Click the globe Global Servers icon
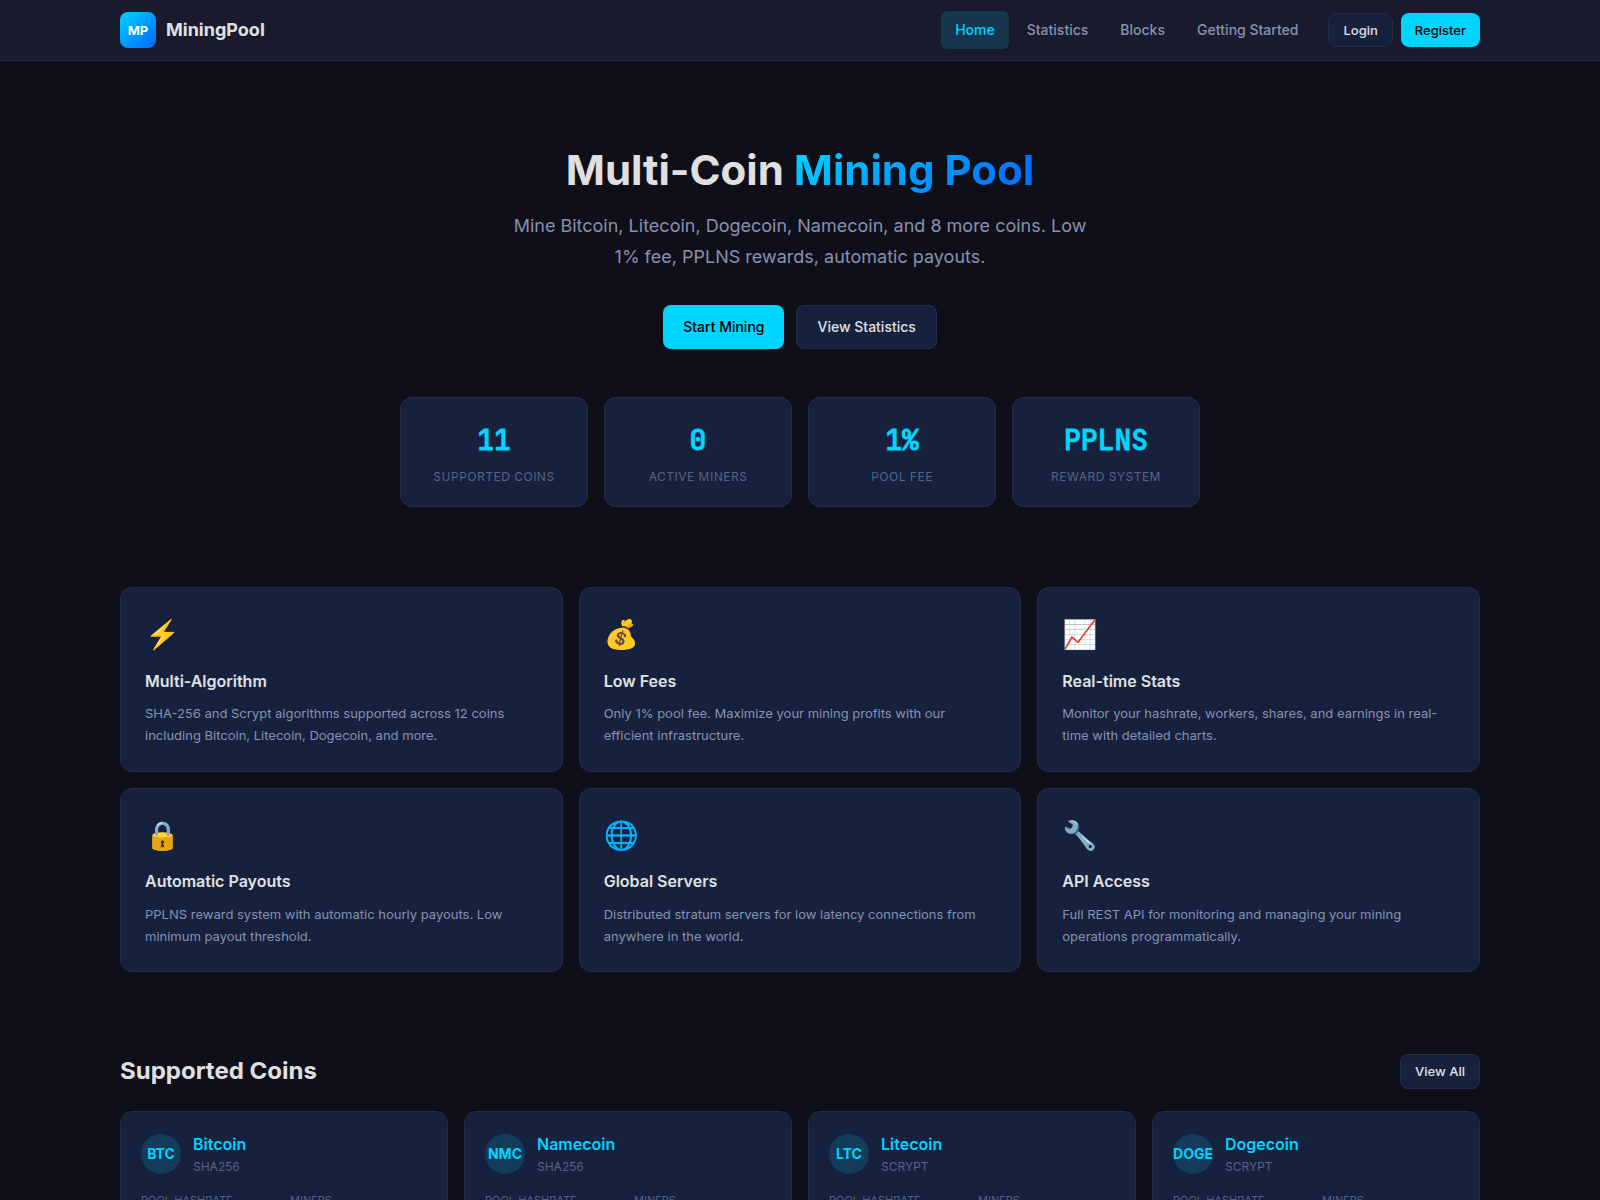This screenshot has height=1200, width=1600. pos(622,836)
